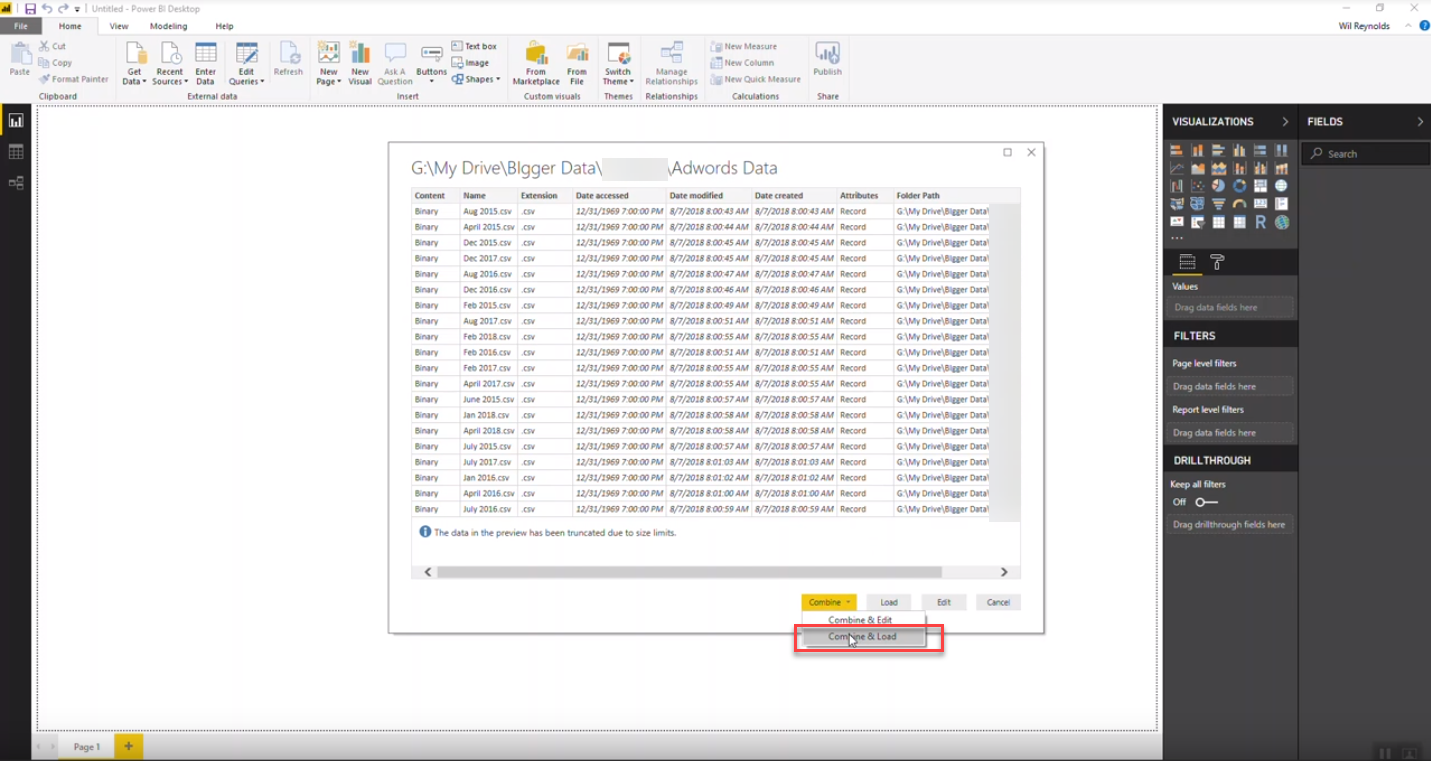Click the dialog scroll left arrow

tap(428, 572)
